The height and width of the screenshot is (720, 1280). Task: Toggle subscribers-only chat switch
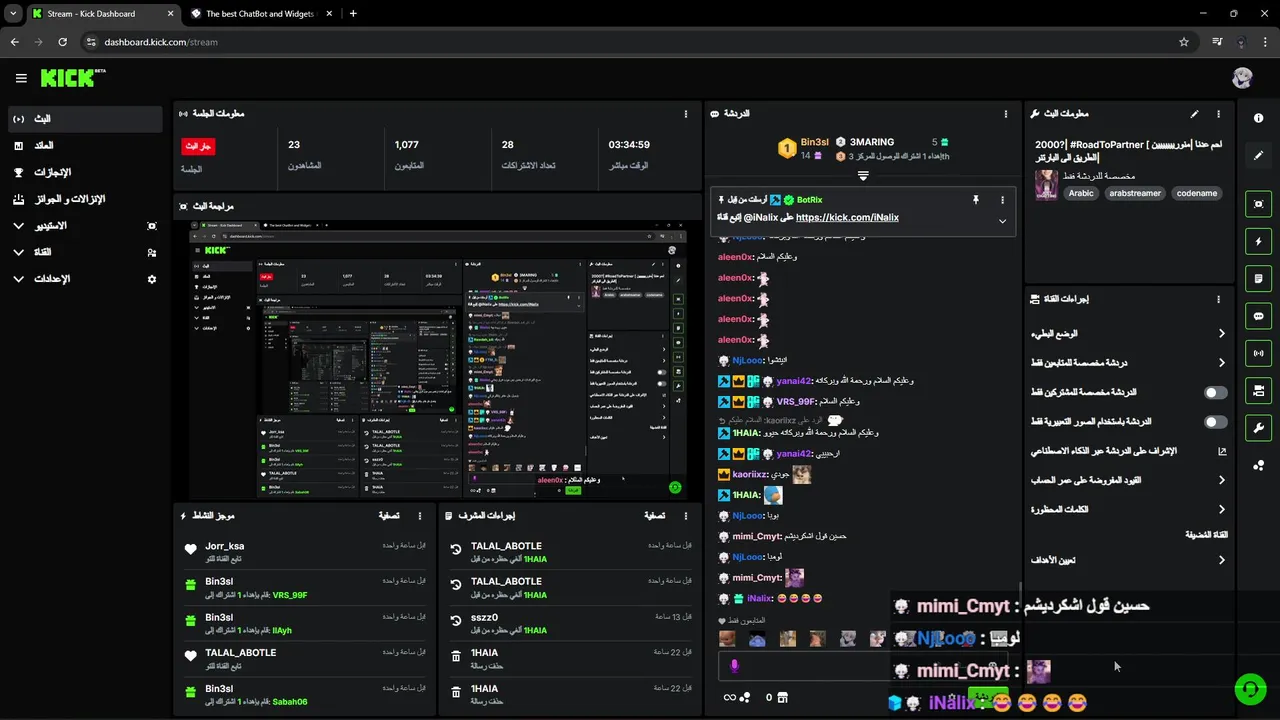(1215, 393)
